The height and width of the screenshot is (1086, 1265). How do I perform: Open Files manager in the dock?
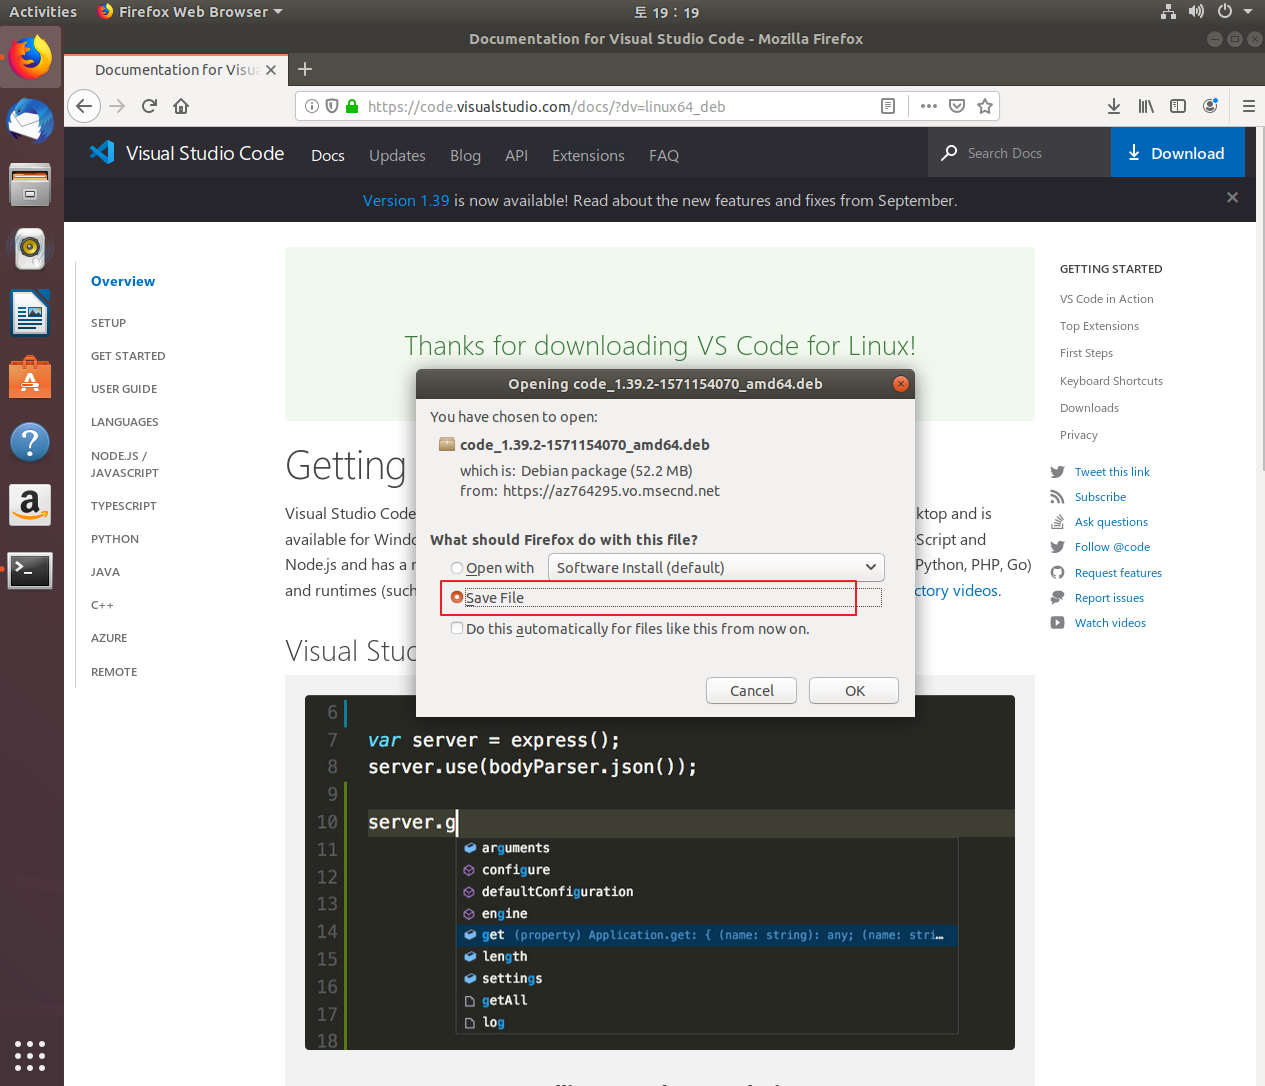pyautogui.click(x=30, y=185)
